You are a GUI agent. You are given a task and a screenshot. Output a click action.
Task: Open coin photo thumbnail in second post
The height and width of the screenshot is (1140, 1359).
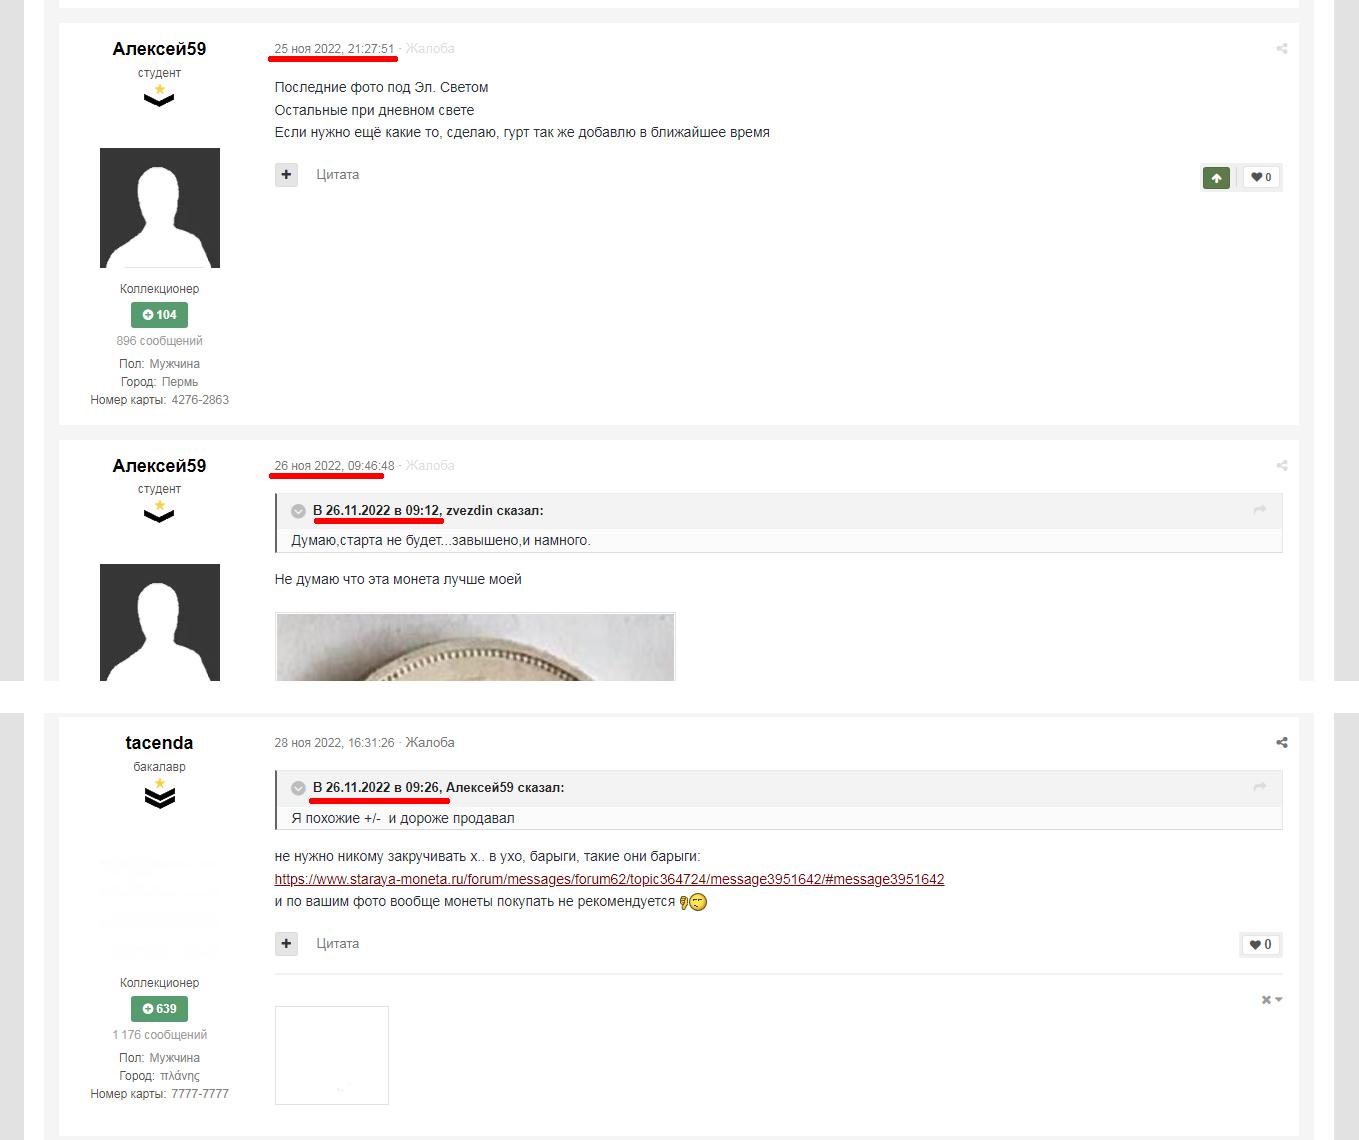(x=475, y=647)
